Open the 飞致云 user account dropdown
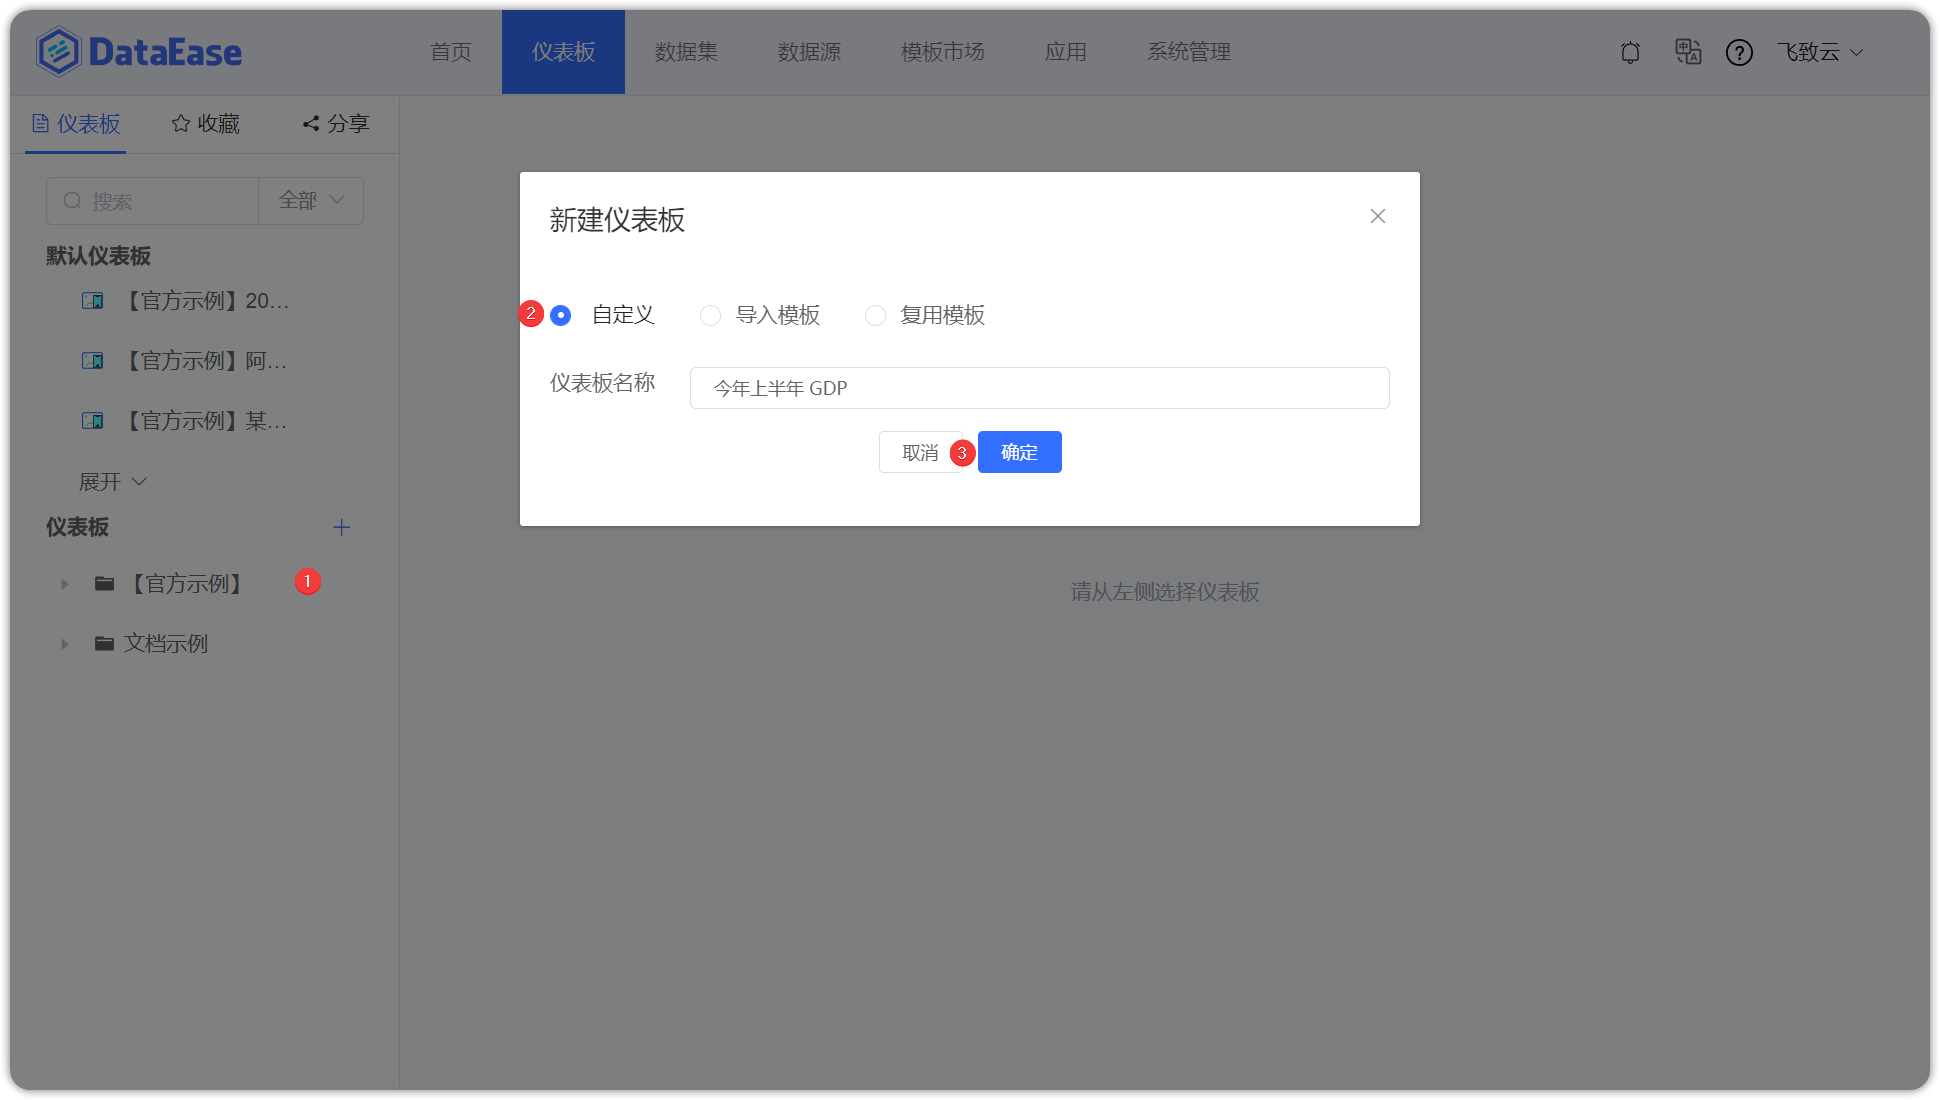This screenshot has height=1100, width=1940. 1820,52
